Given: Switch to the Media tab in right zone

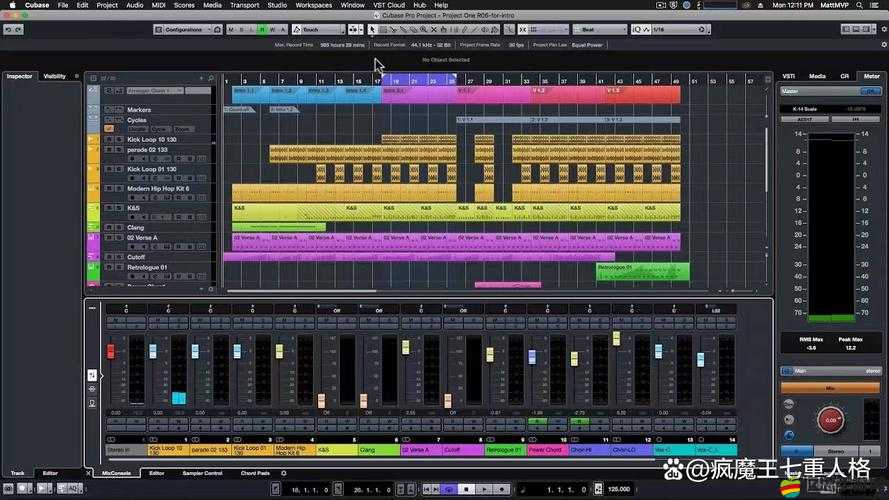Looking at the screenshot, I should click(x=817, y=76).
